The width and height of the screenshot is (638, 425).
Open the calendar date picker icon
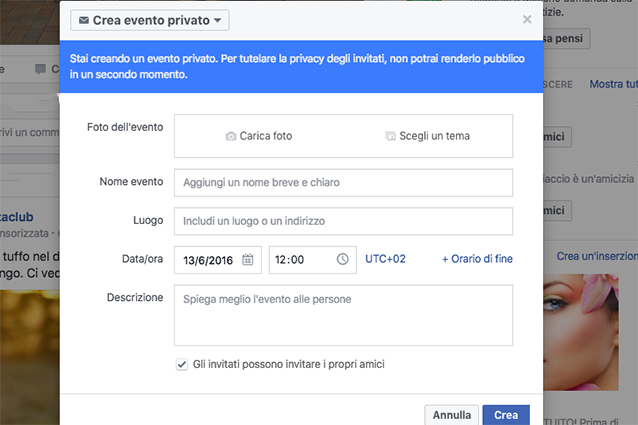248,259
